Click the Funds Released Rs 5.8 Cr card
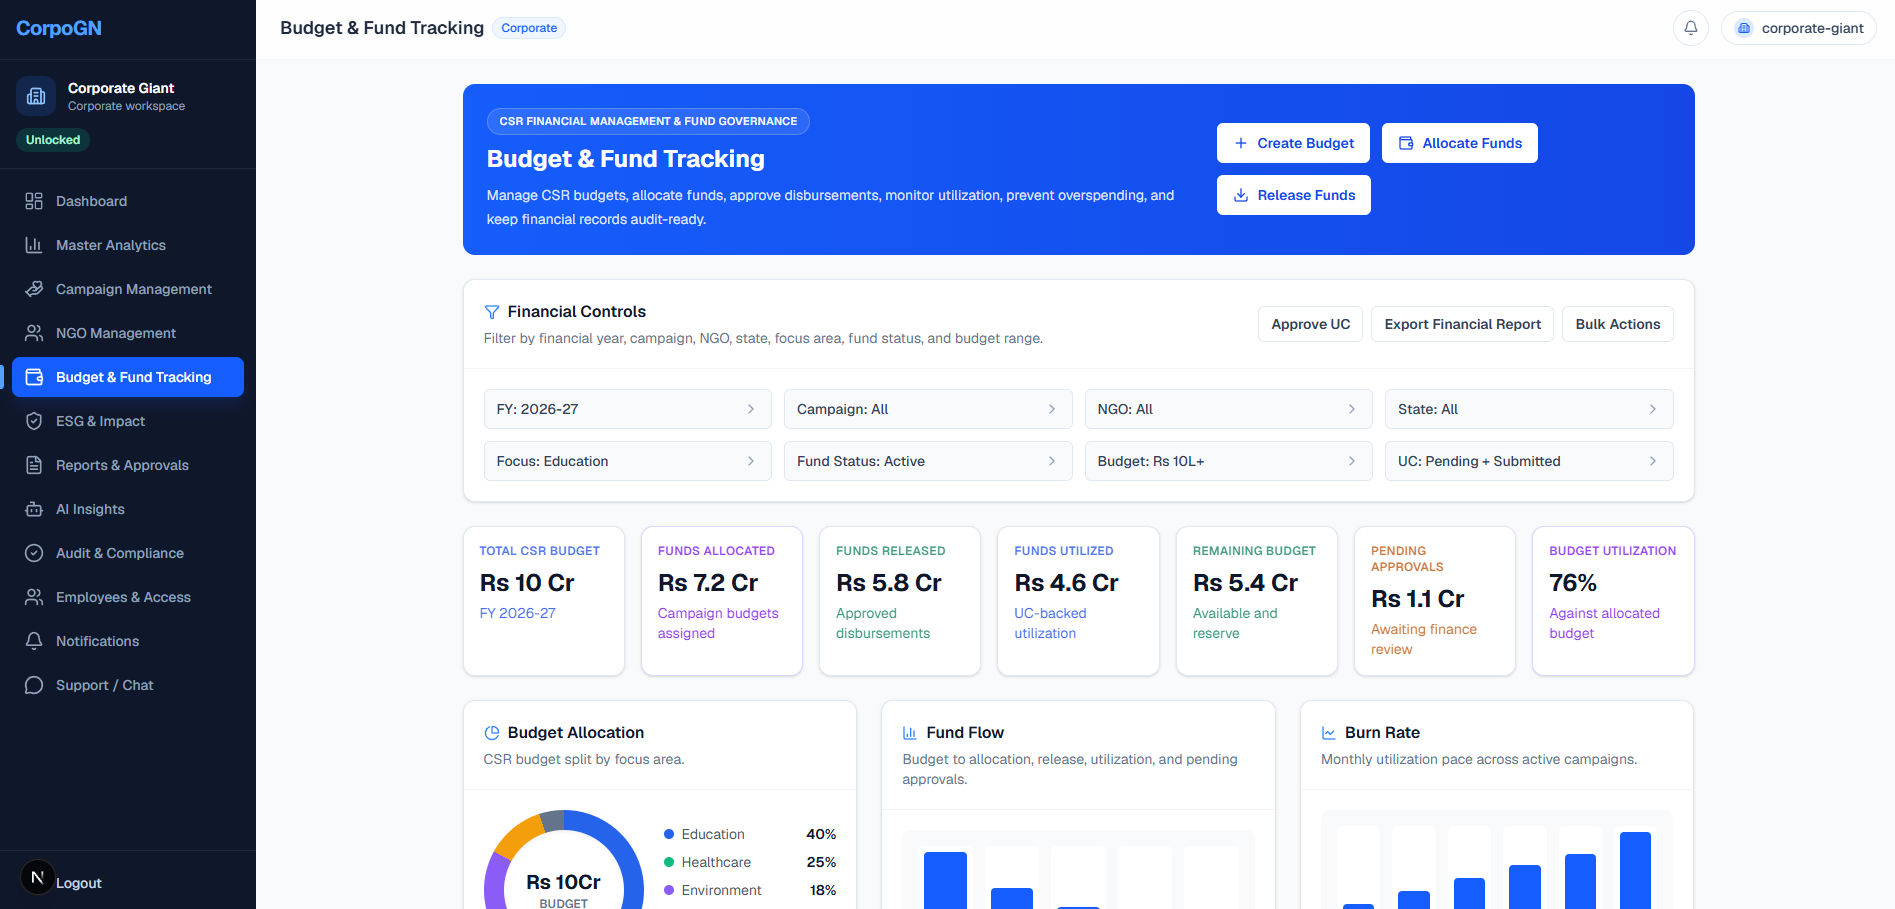Screen dimensions: 1895x909 coord(900,601)
